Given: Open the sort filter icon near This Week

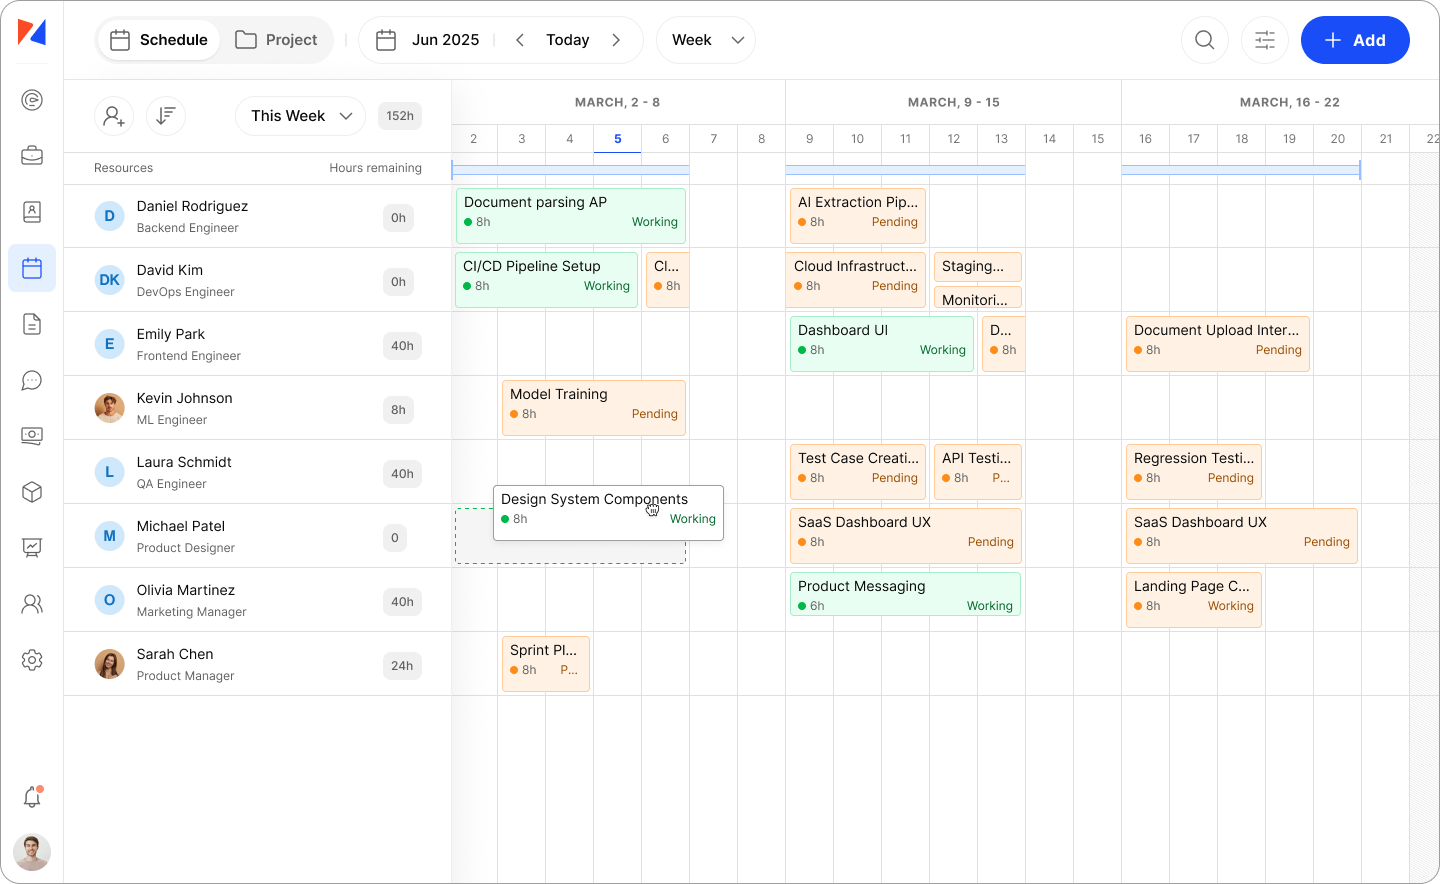Looking at the screenshot, I should click(x=165, y=116).
